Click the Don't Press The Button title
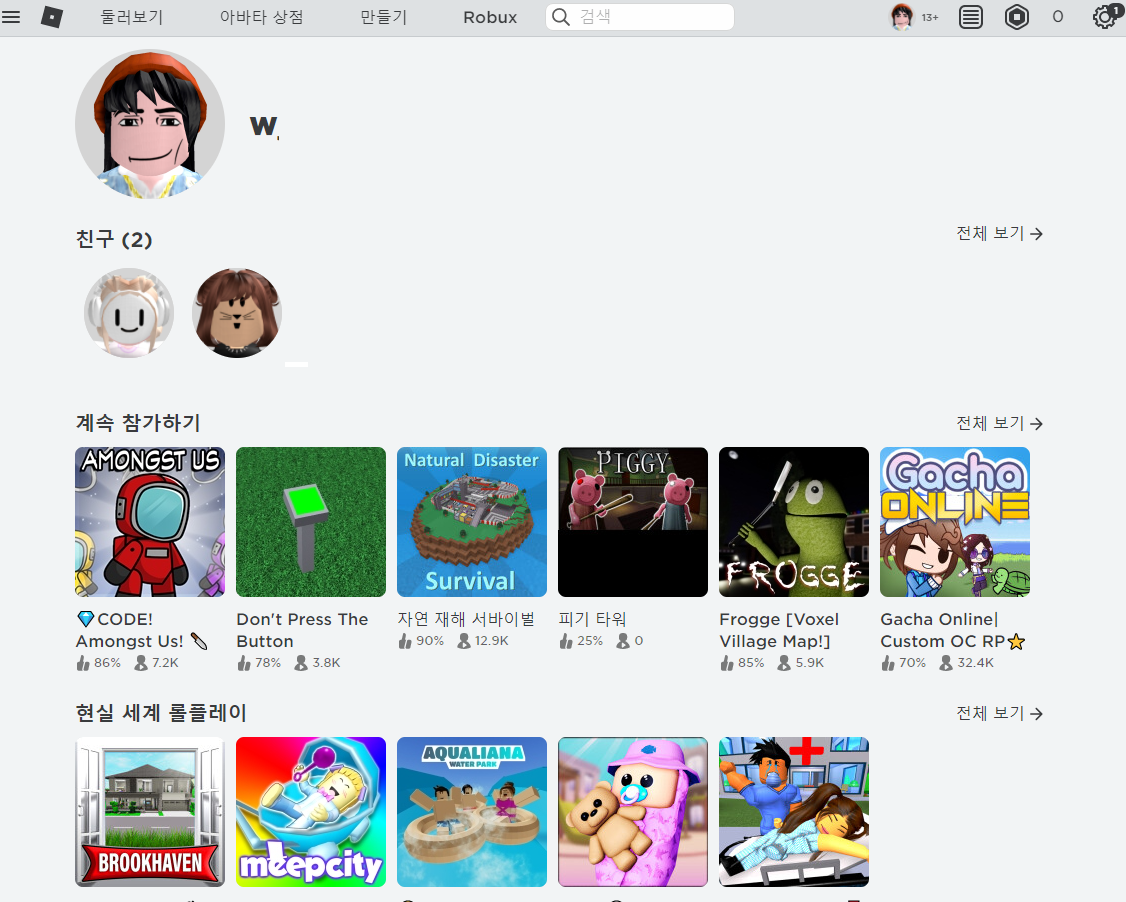The width and height of the screenshot is (1126, 902). click(302, 630)
